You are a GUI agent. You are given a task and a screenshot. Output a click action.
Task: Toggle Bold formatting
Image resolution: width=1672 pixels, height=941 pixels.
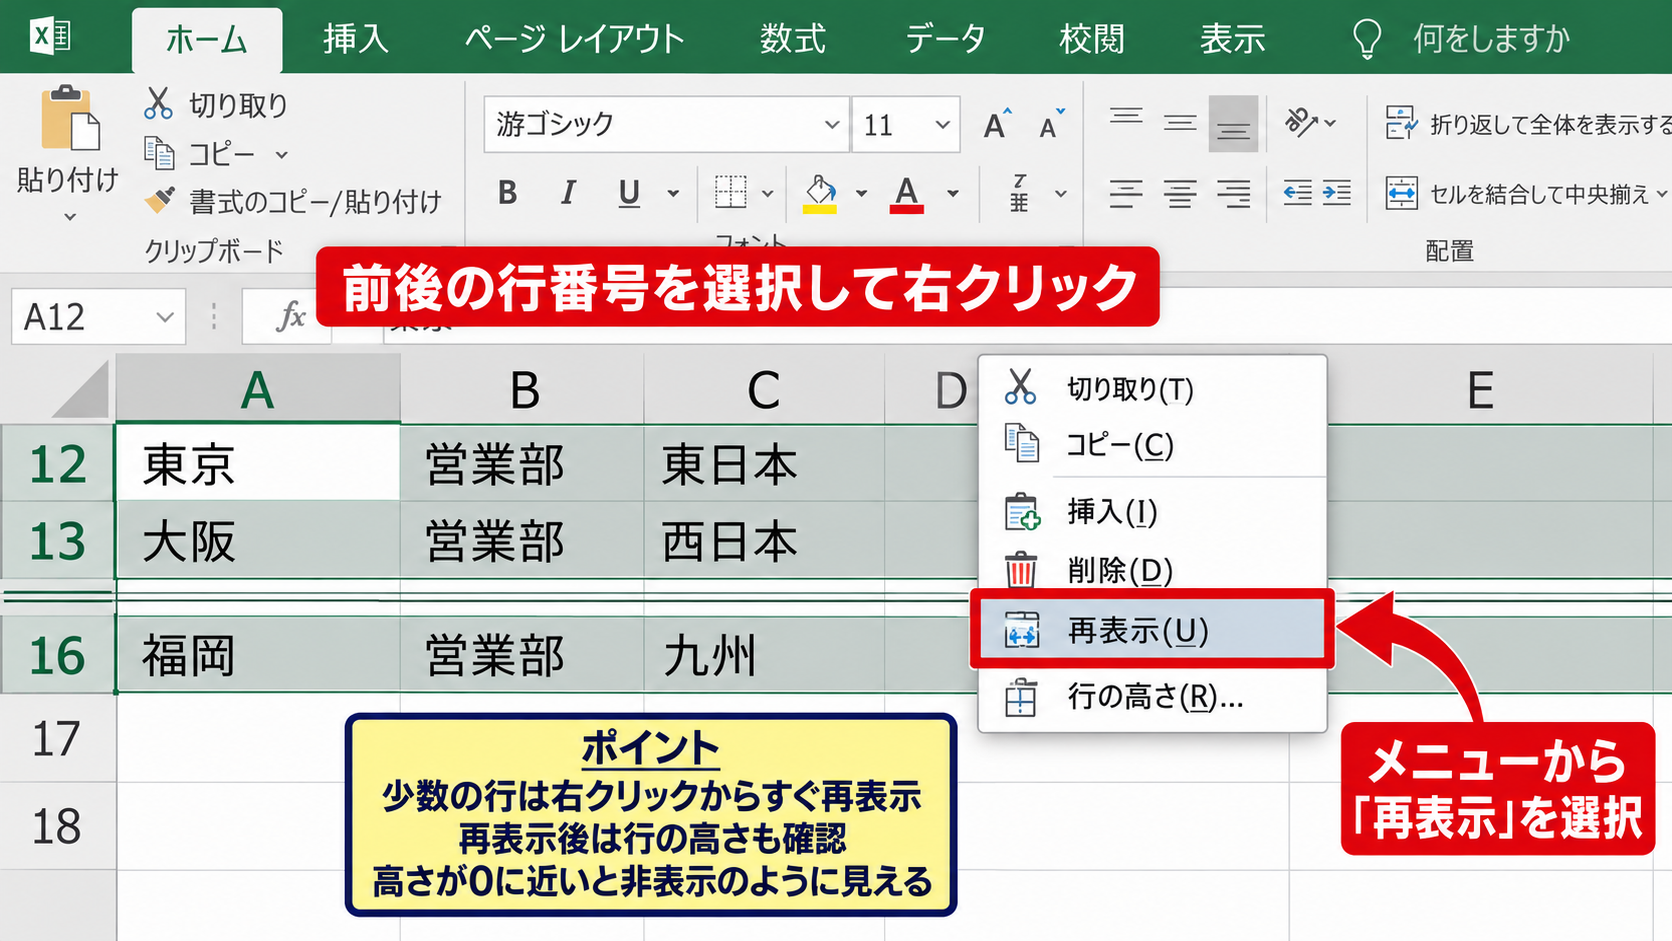pos(508,192)
